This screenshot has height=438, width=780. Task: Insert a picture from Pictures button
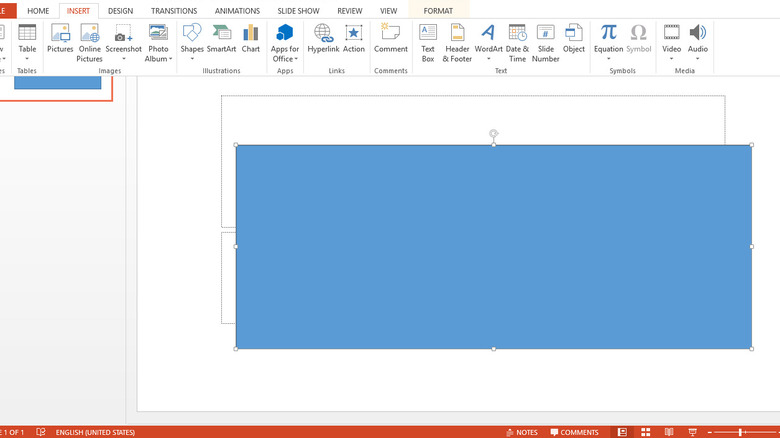[60, 39]
